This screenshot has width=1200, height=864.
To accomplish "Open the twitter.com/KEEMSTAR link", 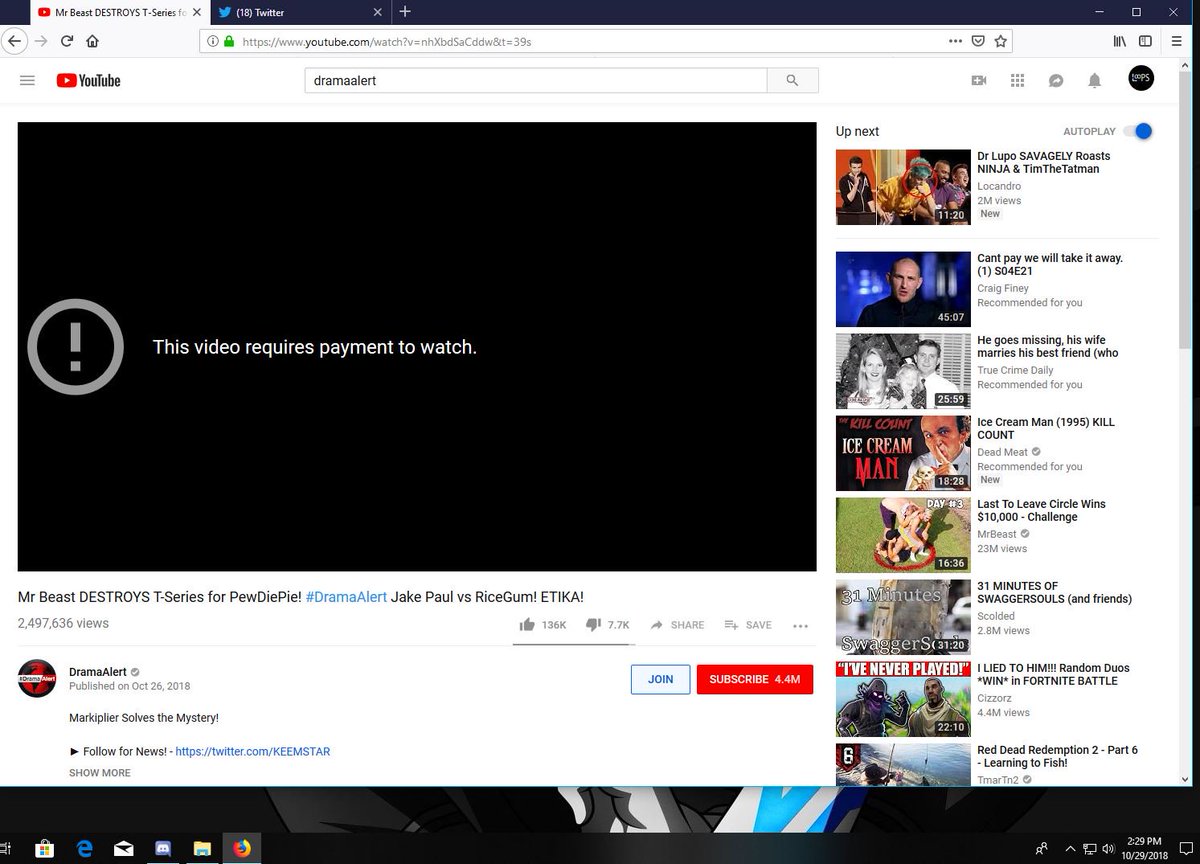I will tap(253, 751).
